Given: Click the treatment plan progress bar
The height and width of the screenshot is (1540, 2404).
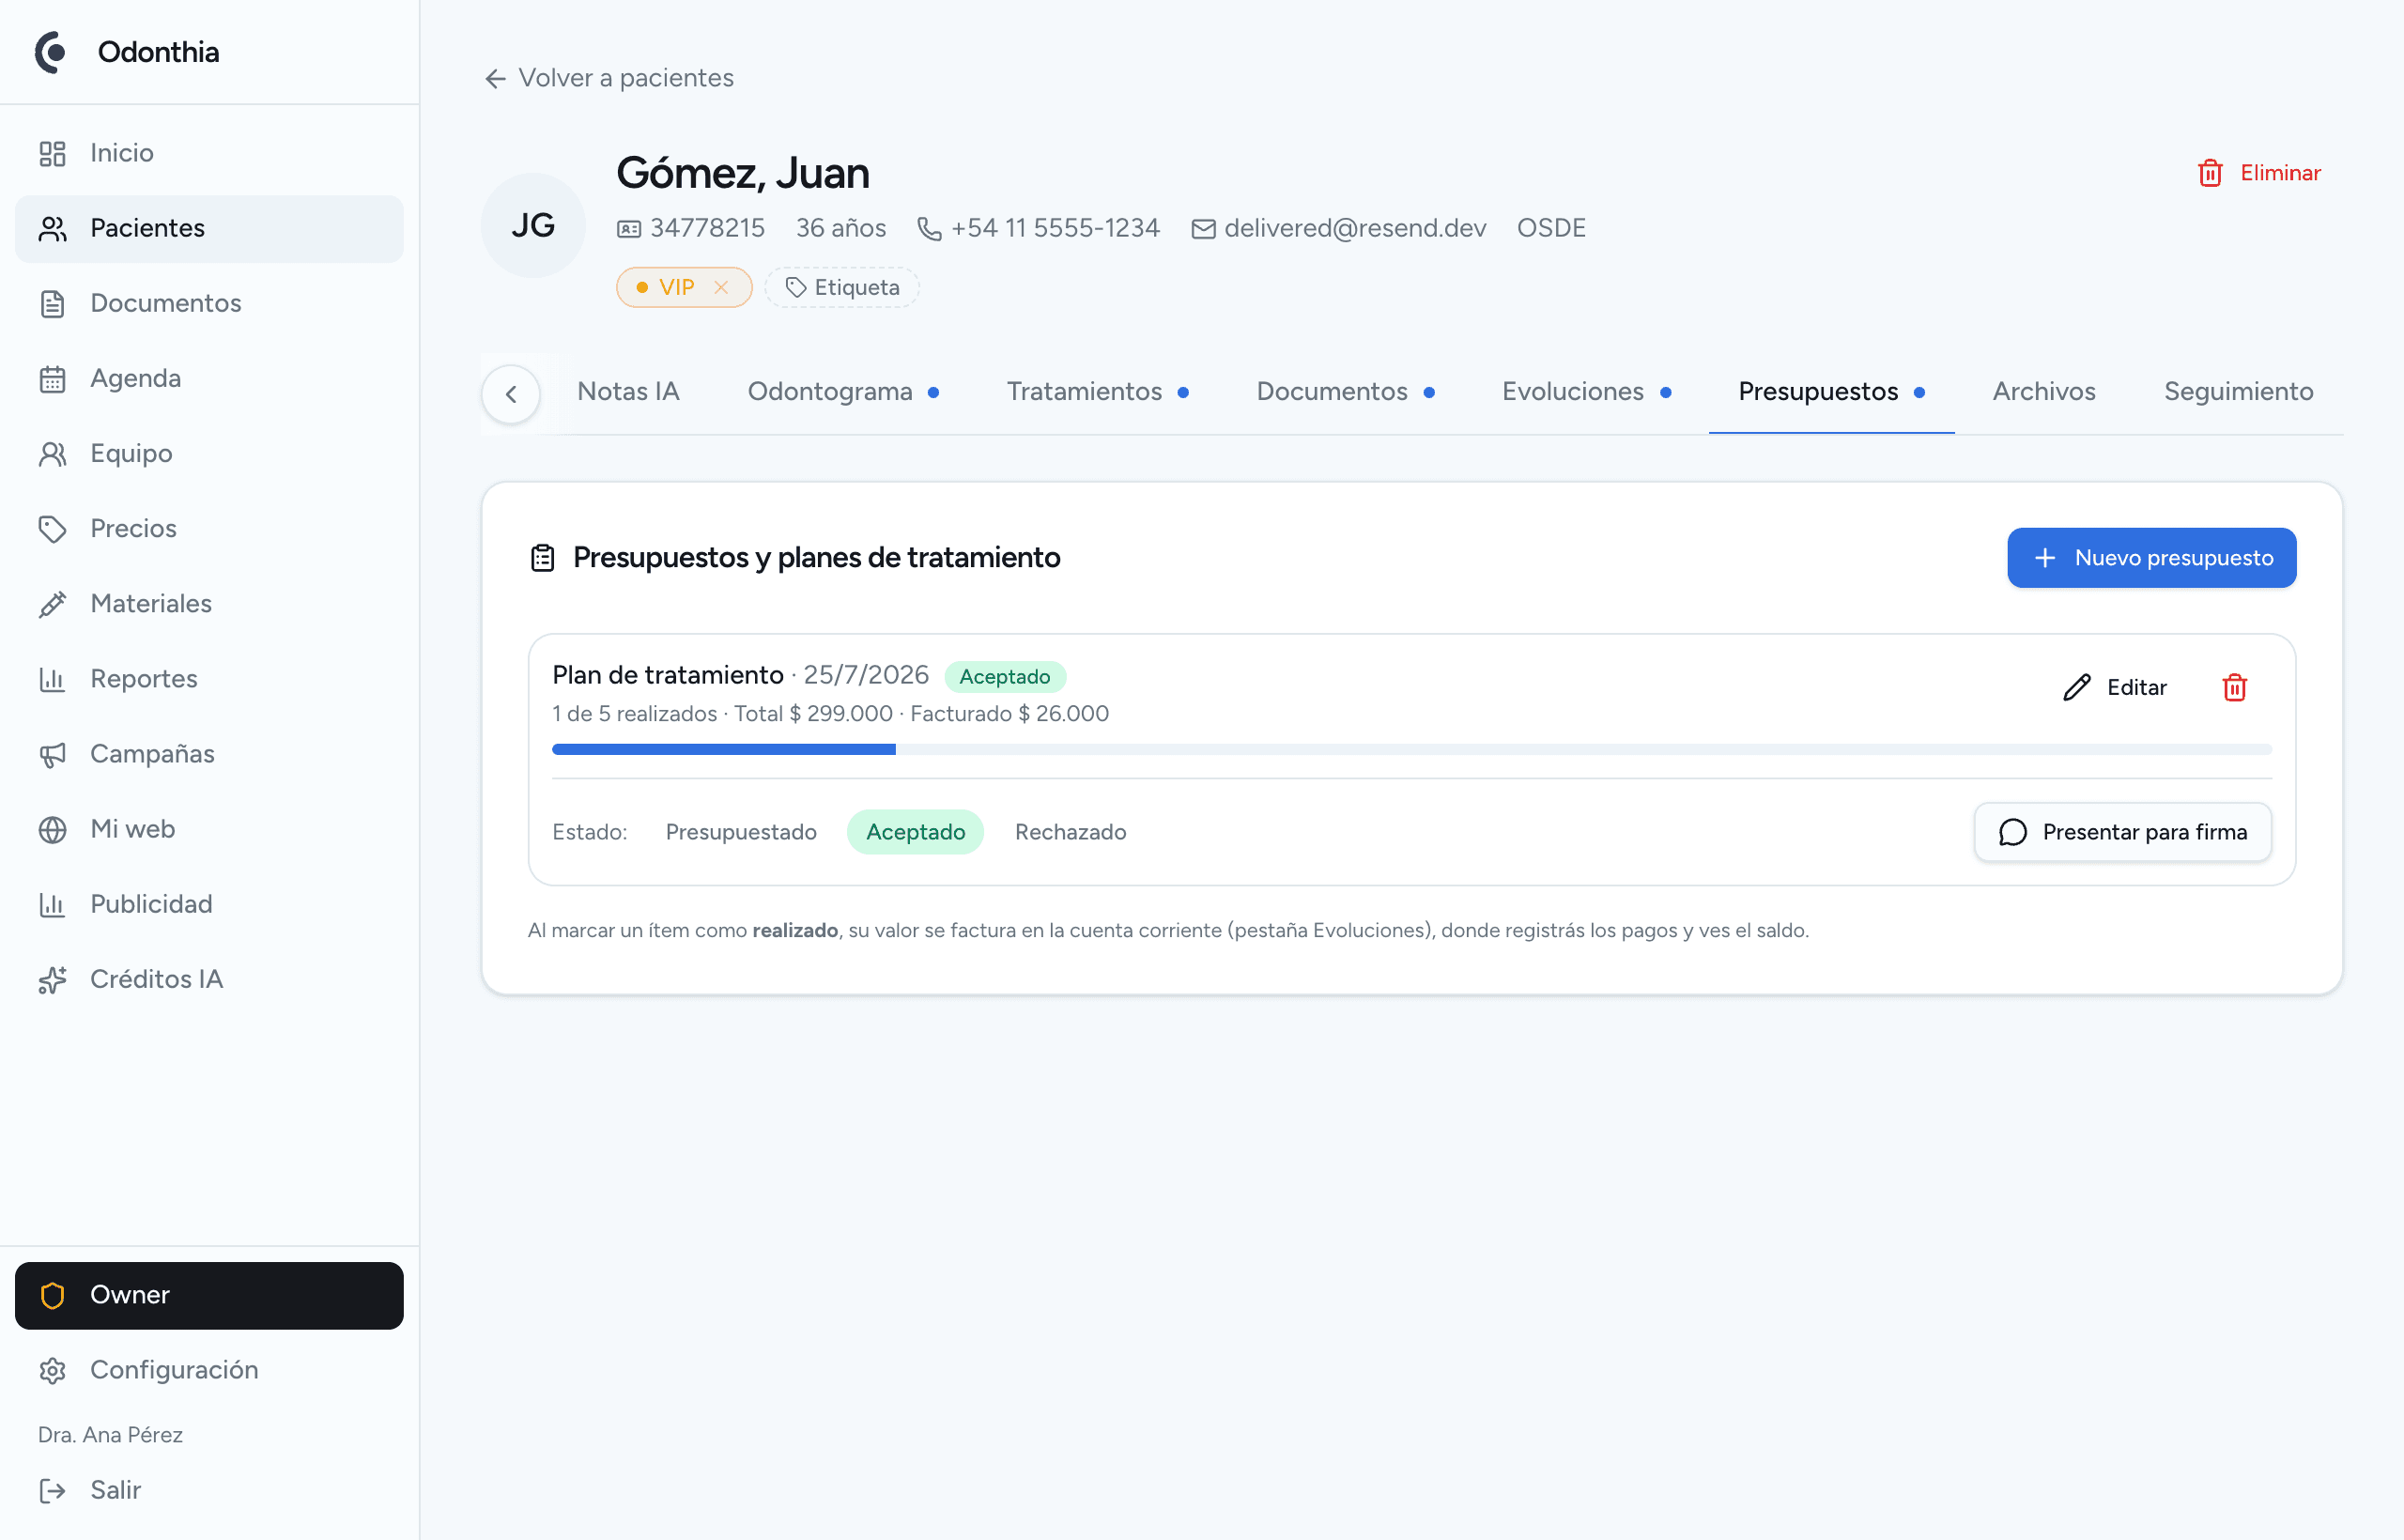Looking at the screenshot, I should (x=1411, y=749).
